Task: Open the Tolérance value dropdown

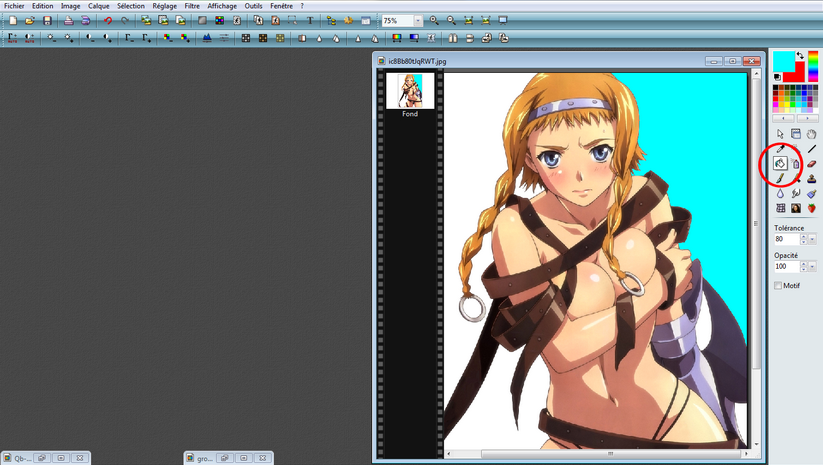Action: point(813,239)
